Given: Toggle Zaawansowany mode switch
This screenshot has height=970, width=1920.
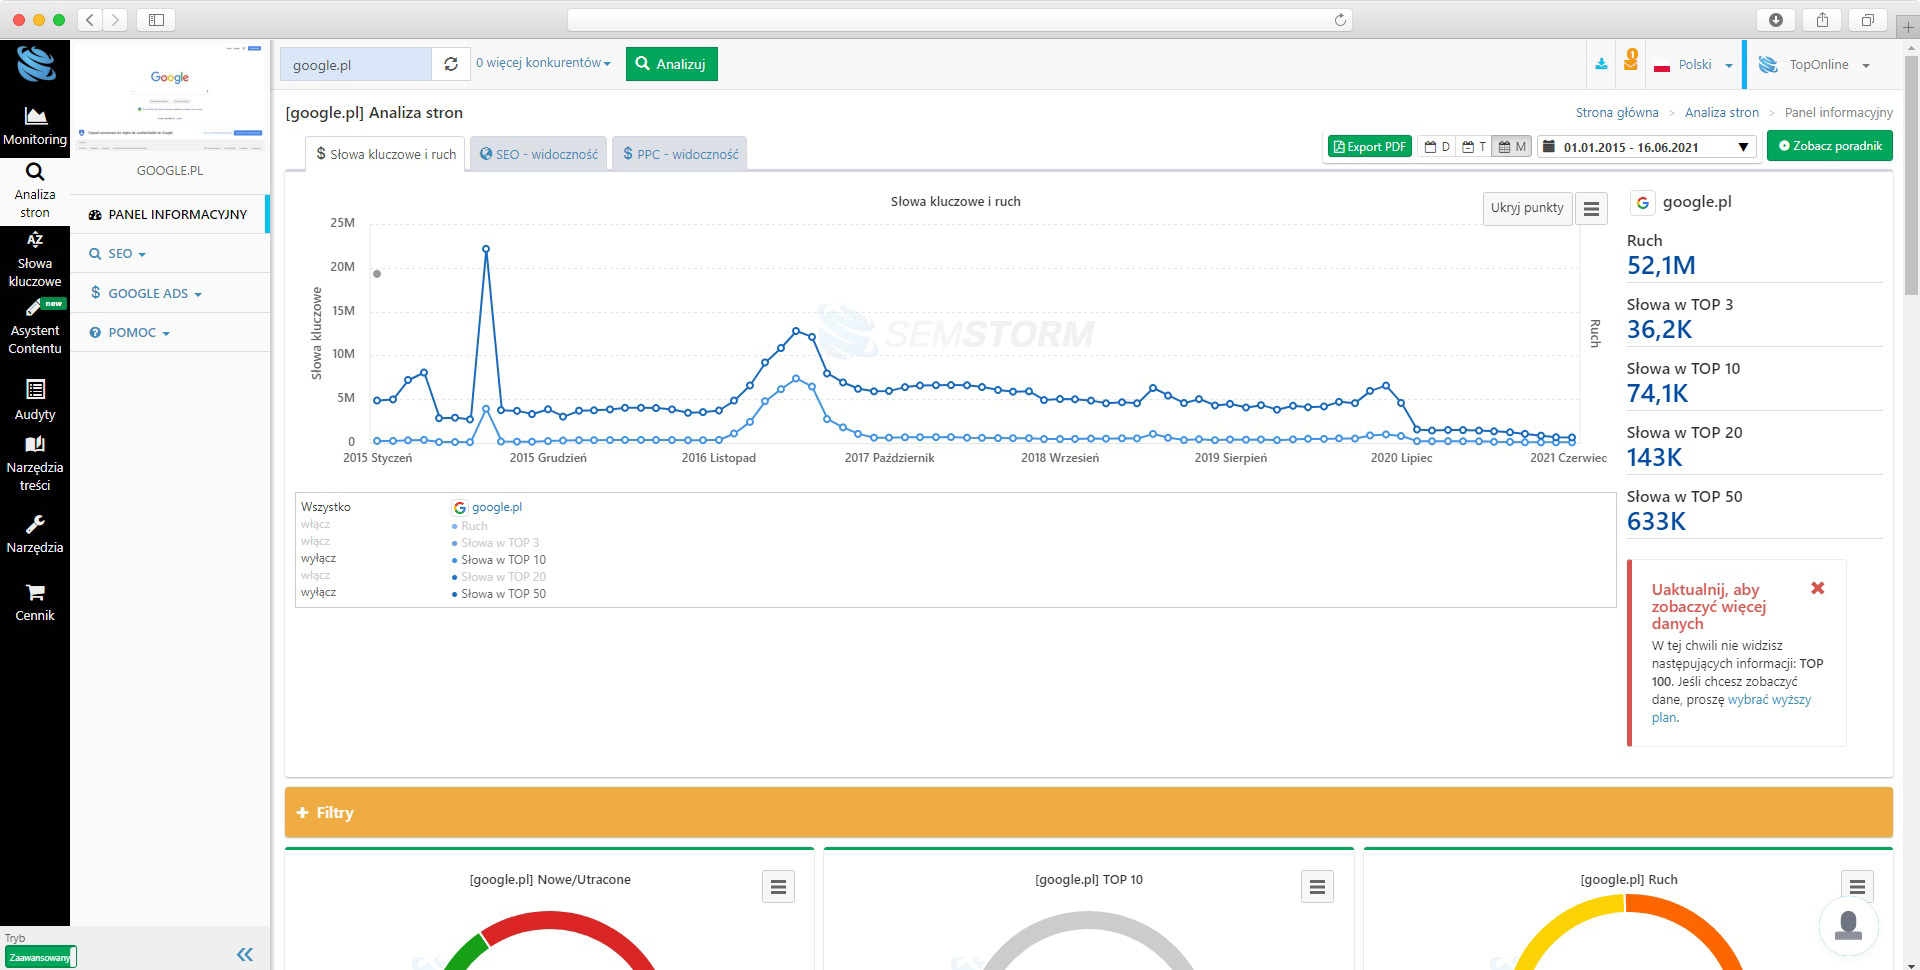Looking at the screenshot, I should pos(40,957).
